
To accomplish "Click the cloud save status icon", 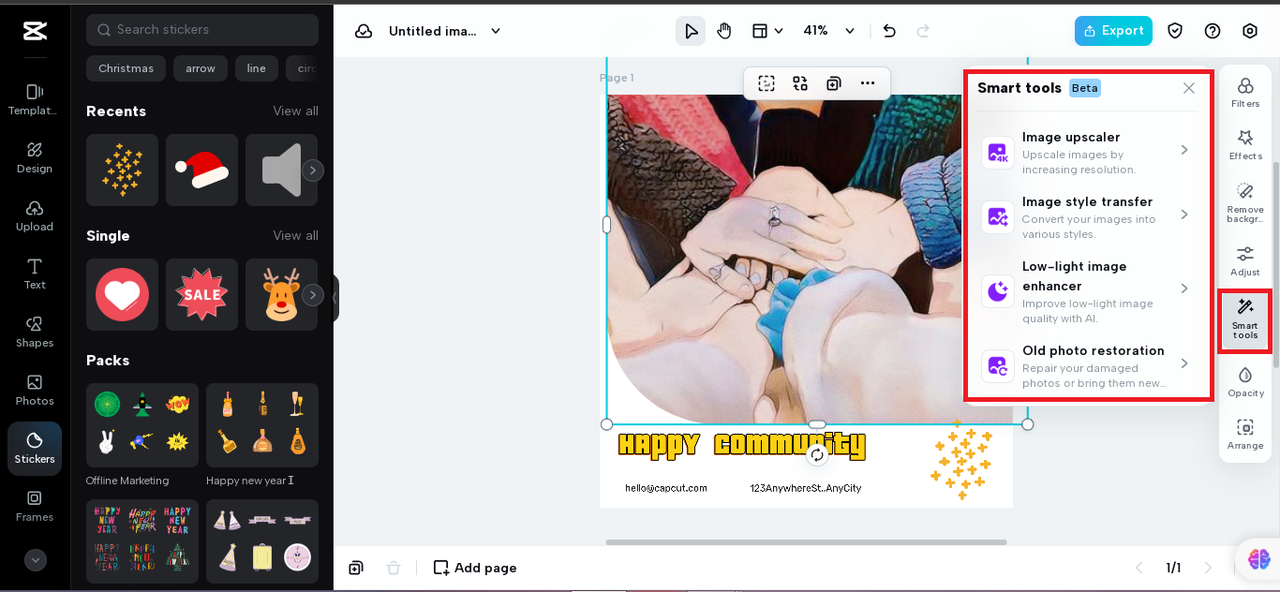I will click(364, 31).
